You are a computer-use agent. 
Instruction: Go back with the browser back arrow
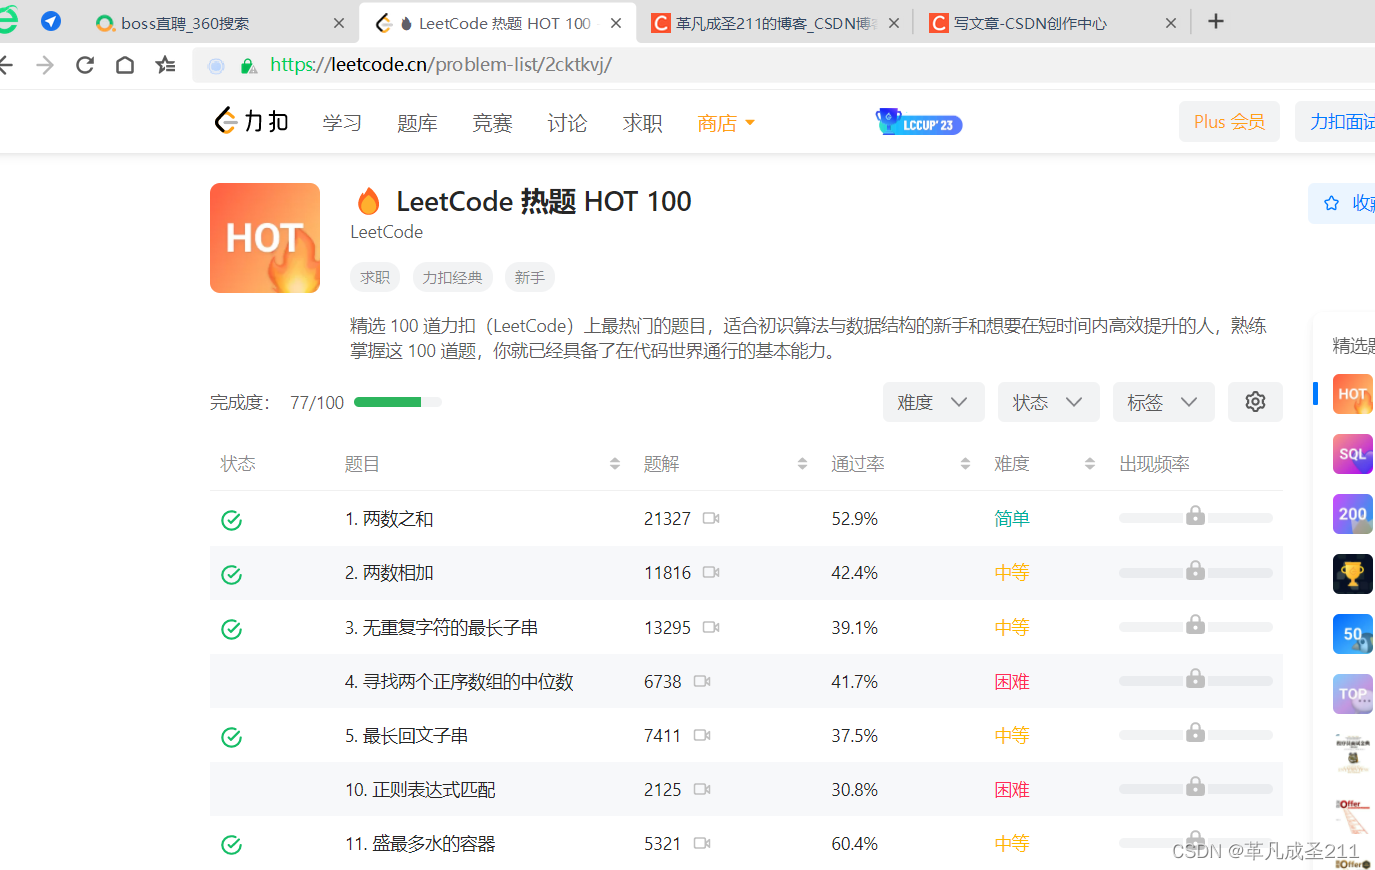tap(6, 65)
